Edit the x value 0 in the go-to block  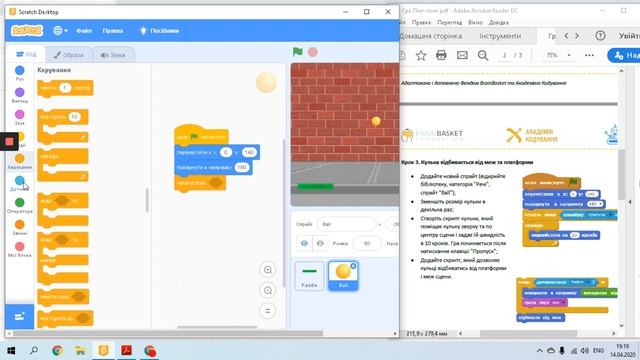[x=226, y=152]
